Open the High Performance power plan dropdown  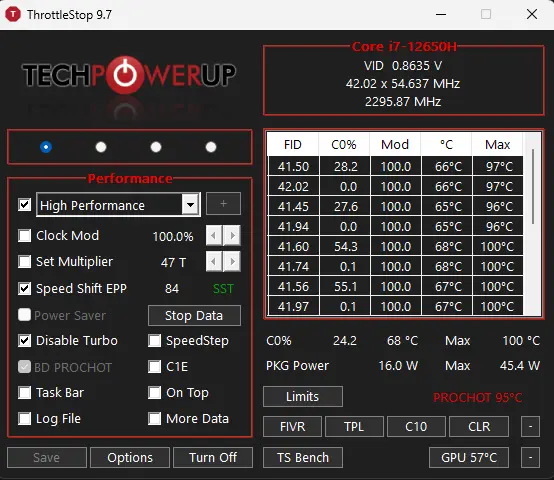[190, 205]
